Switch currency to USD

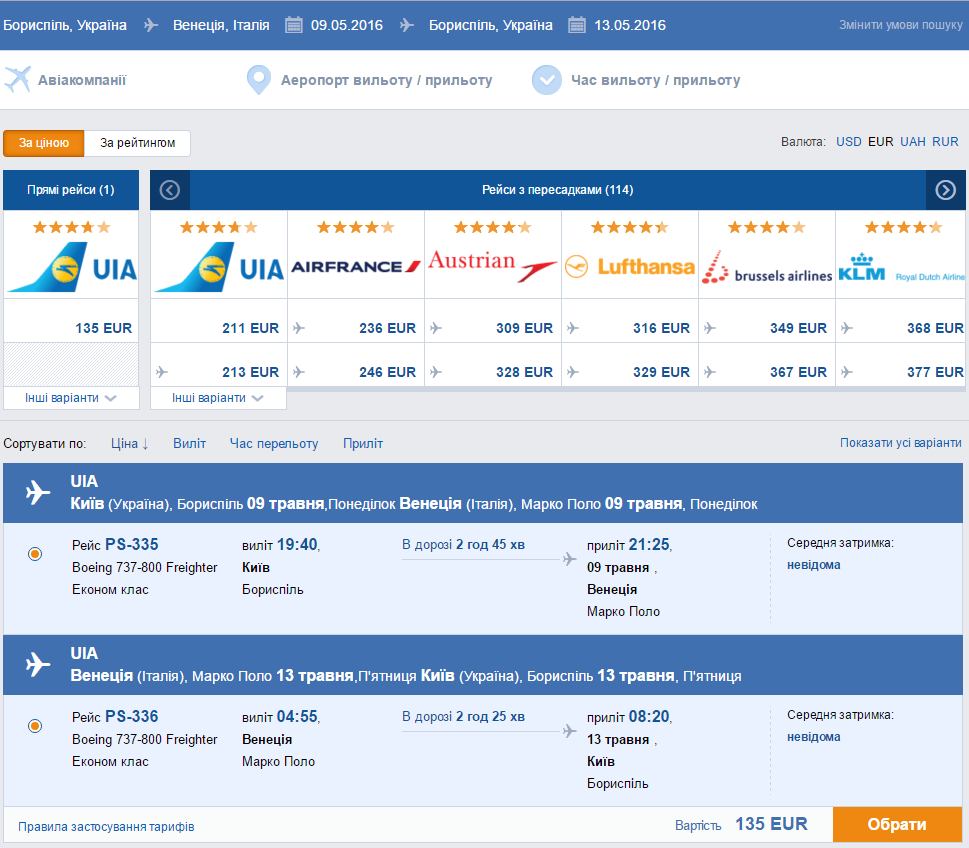click(848, 142)
